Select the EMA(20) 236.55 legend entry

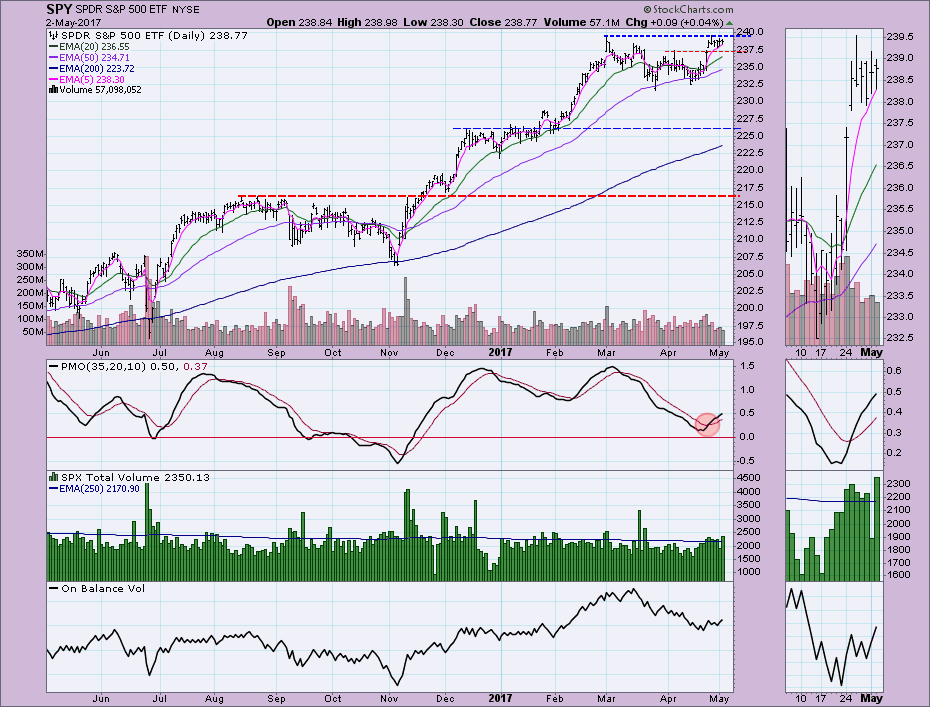pos(89,46)
